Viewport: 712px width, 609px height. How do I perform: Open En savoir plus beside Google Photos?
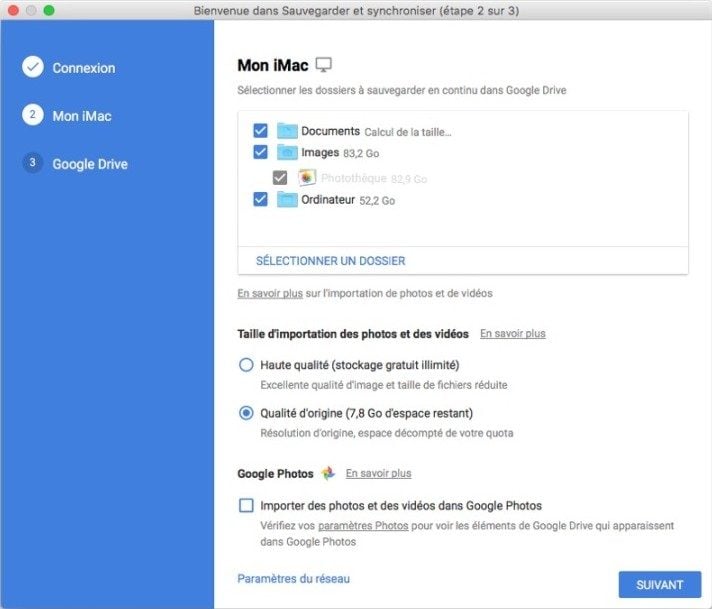click(x=378, y=473)
